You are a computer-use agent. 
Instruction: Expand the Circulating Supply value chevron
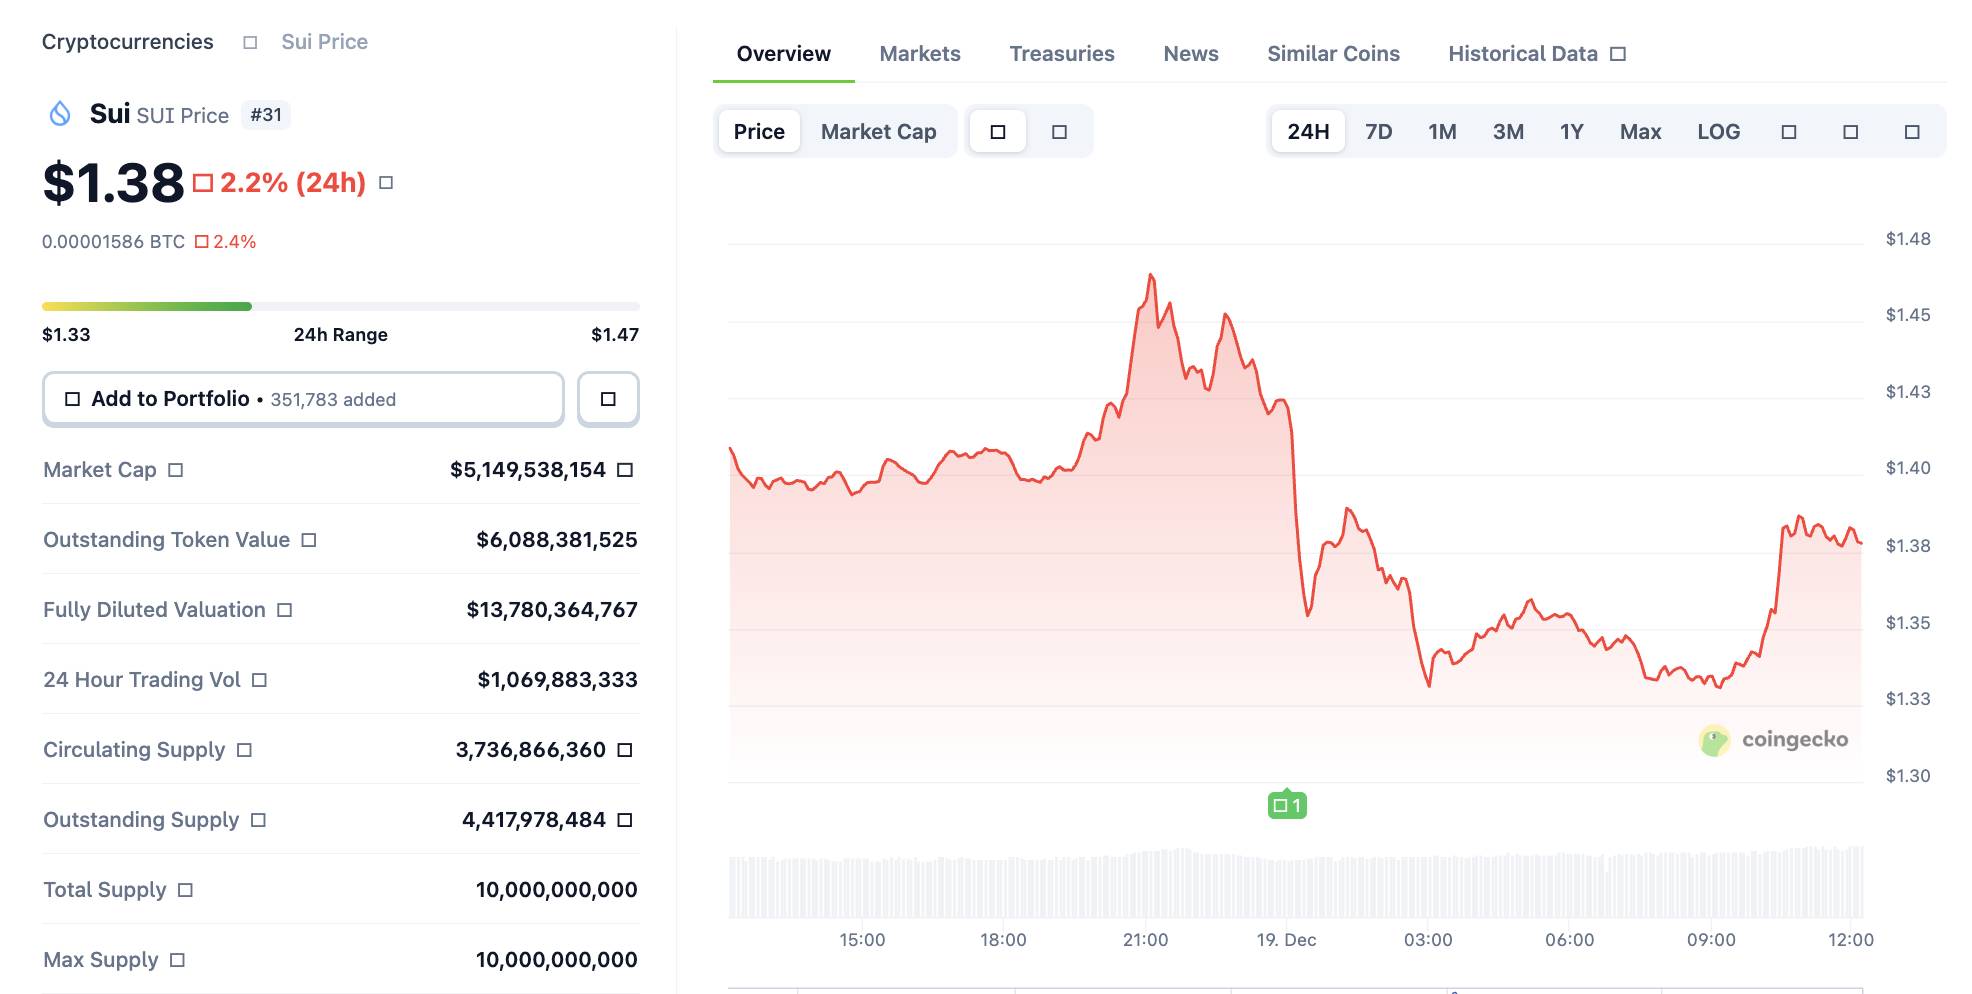(625, 750)
